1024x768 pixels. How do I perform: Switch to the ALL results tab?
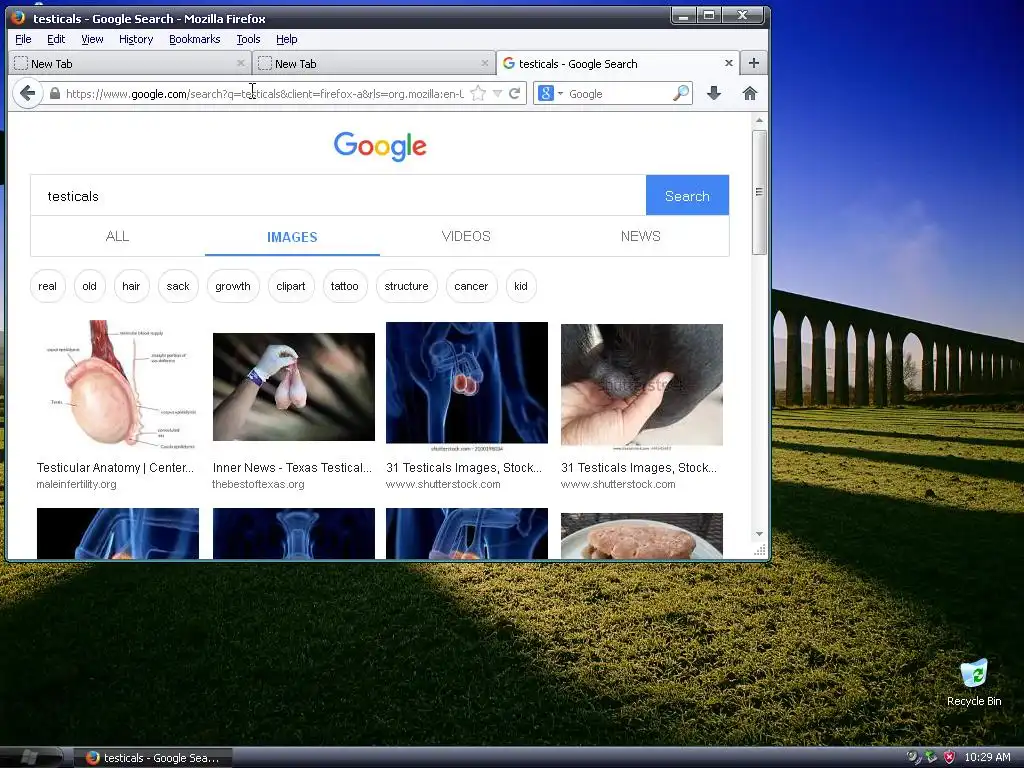pyautogui.click(x=118, y=236)
